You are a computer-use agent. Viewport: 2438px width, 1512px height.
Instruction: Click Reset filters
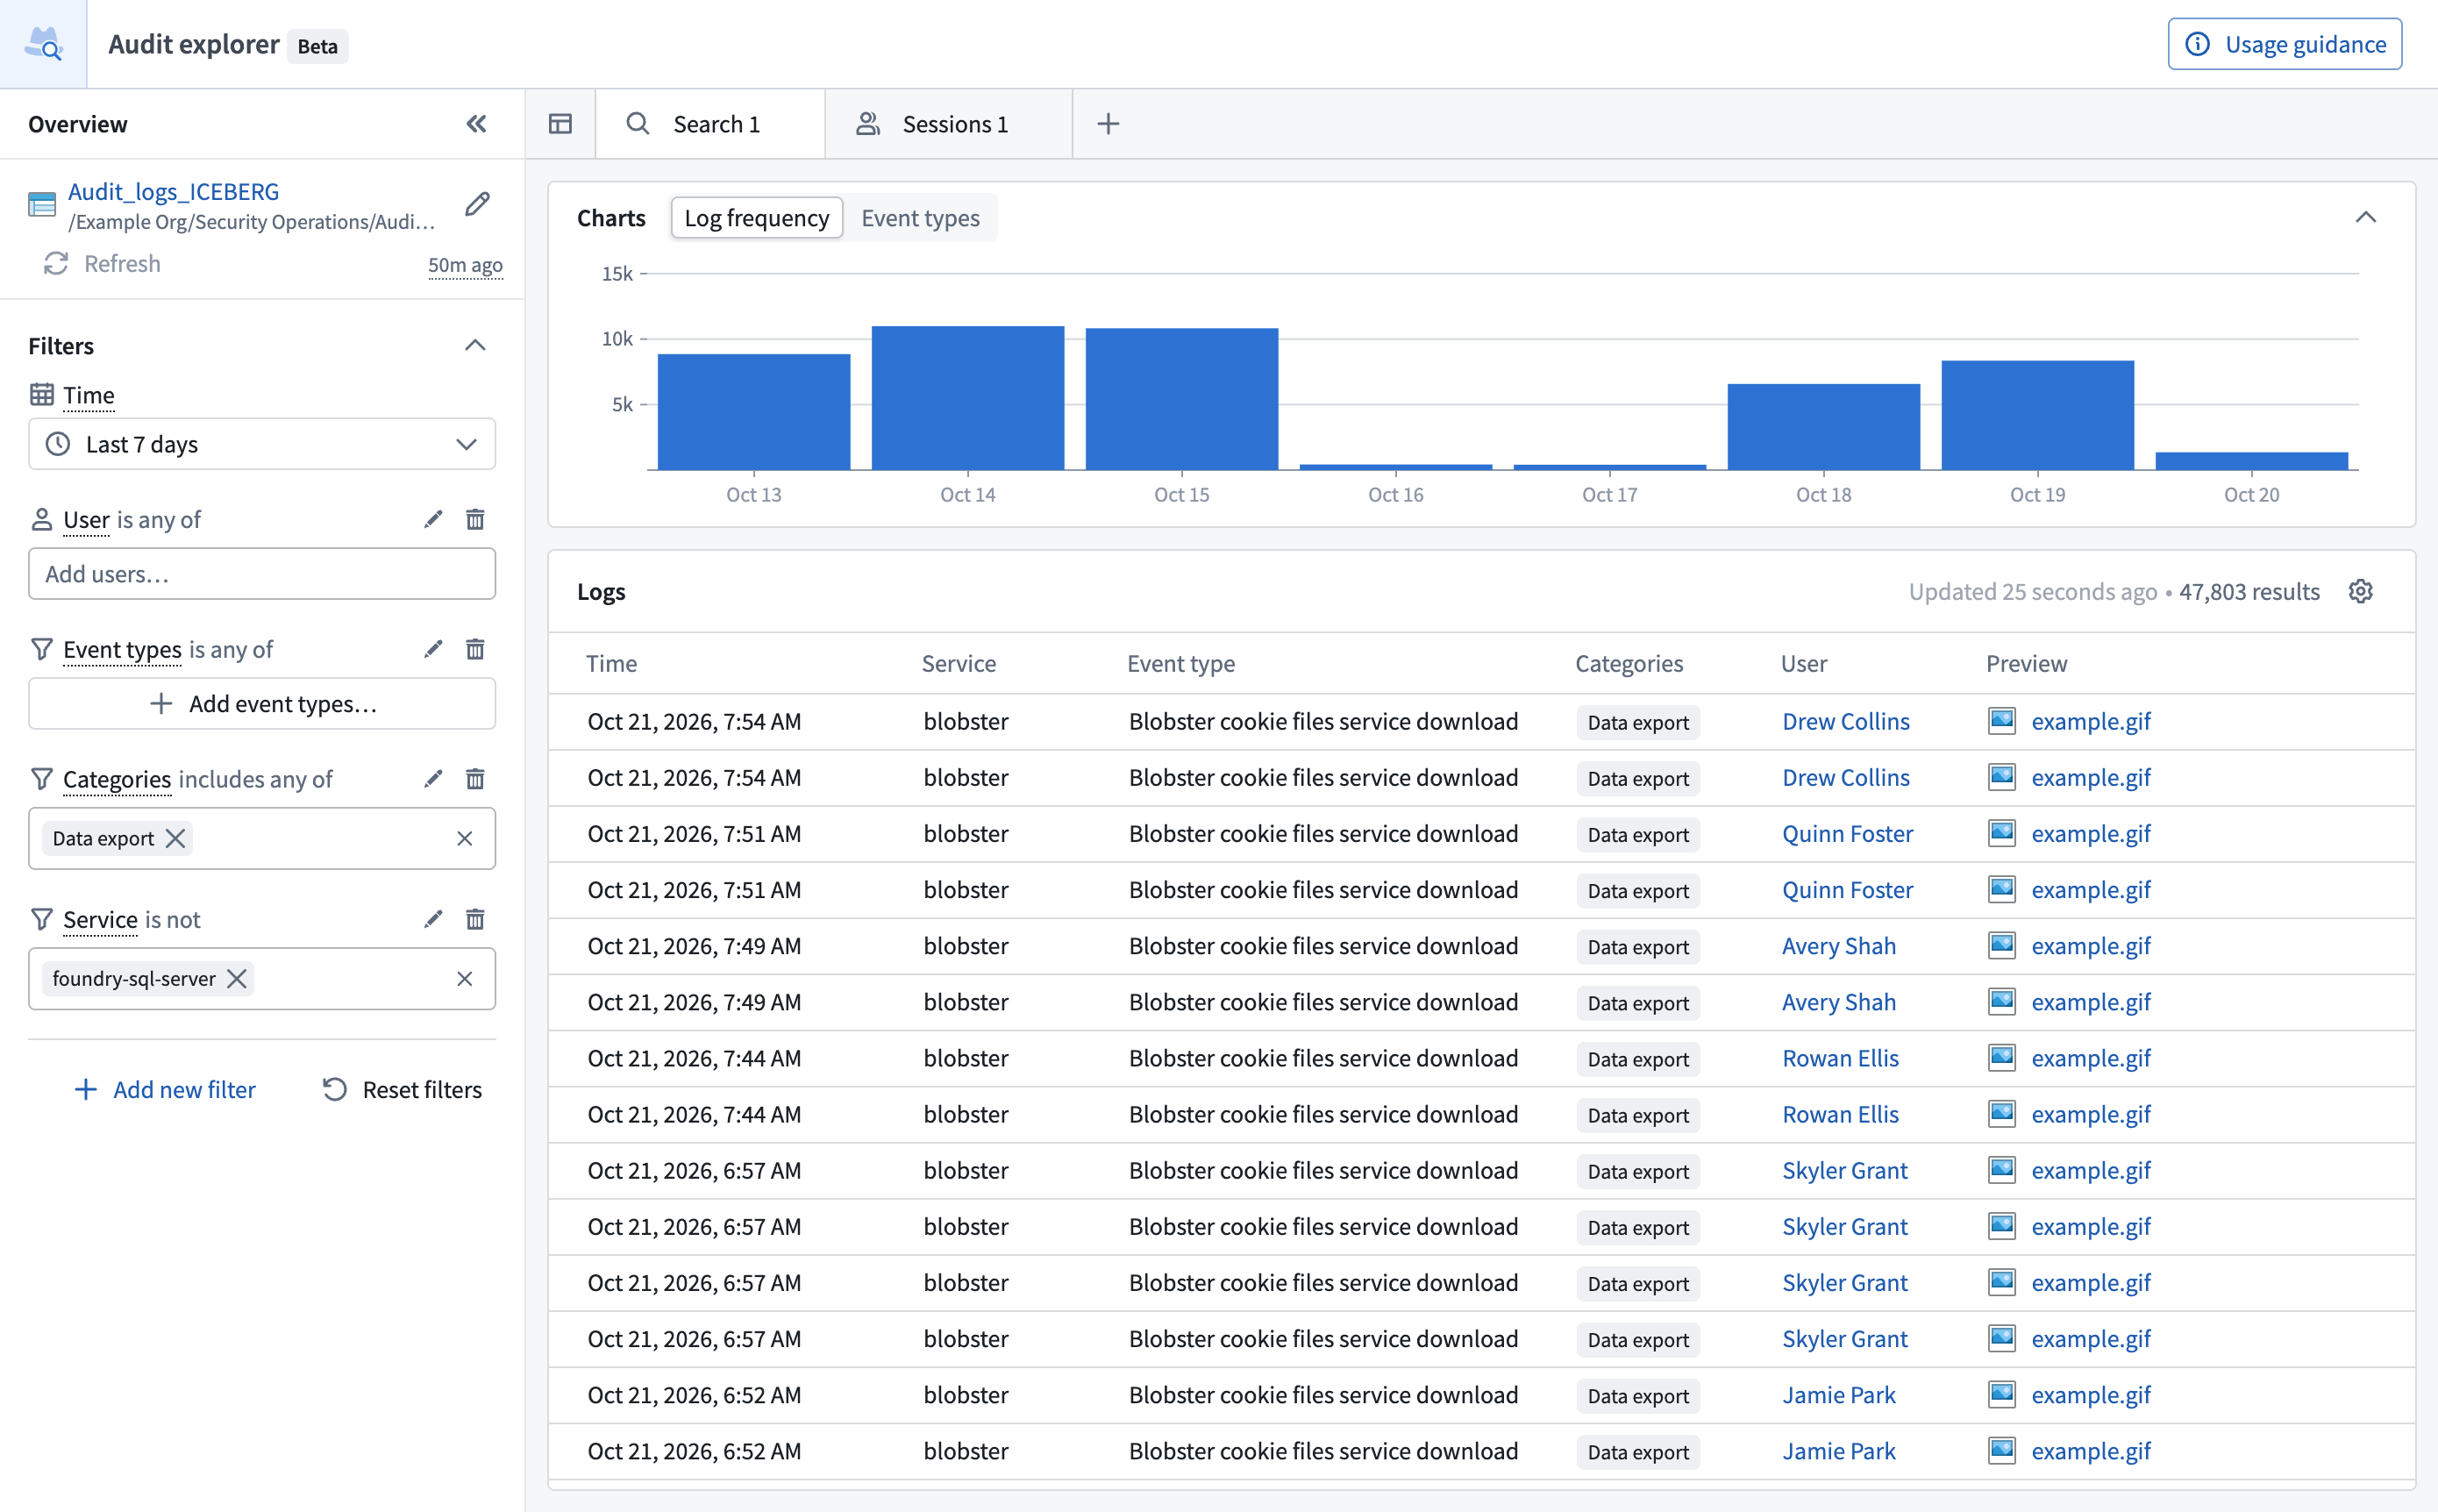[402, 1089]
